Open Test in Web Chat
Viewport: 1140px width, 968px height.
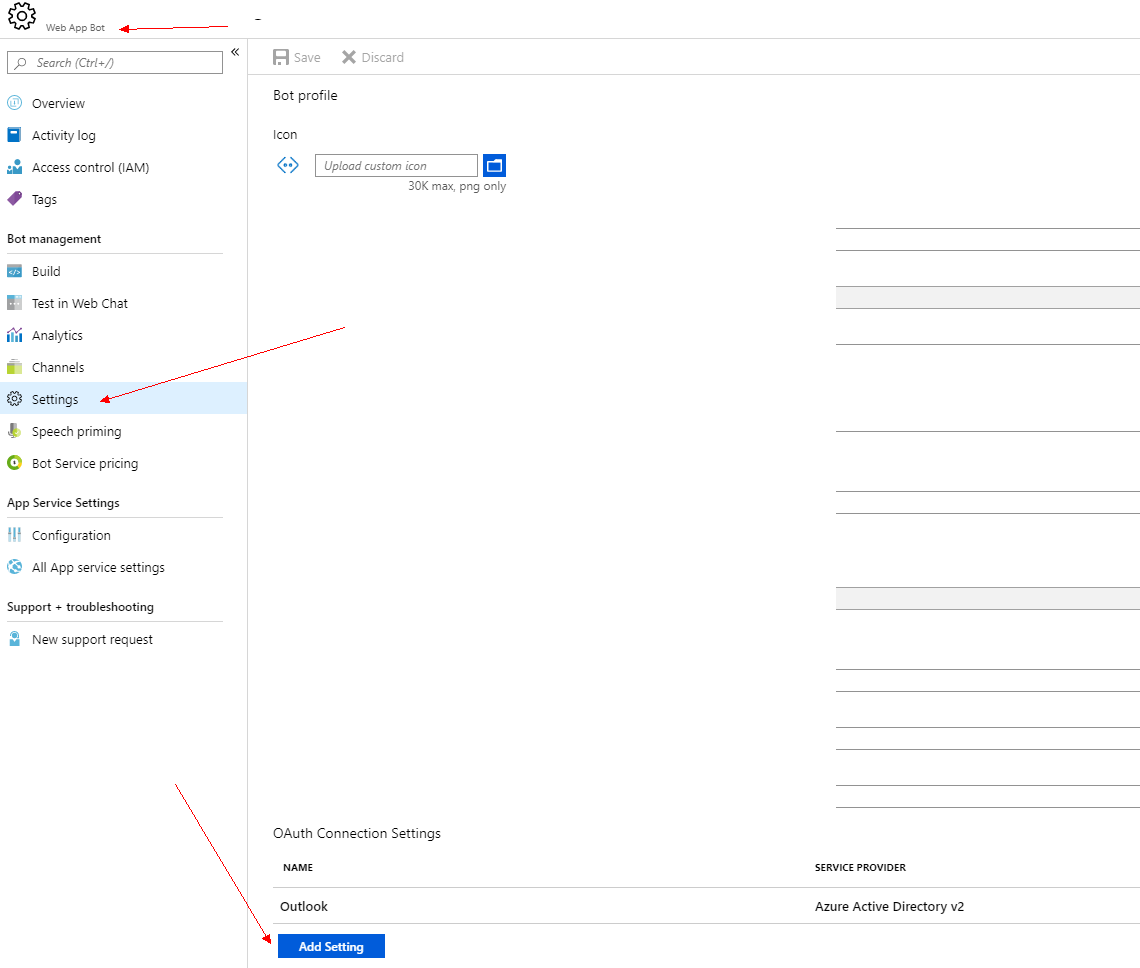80,303
